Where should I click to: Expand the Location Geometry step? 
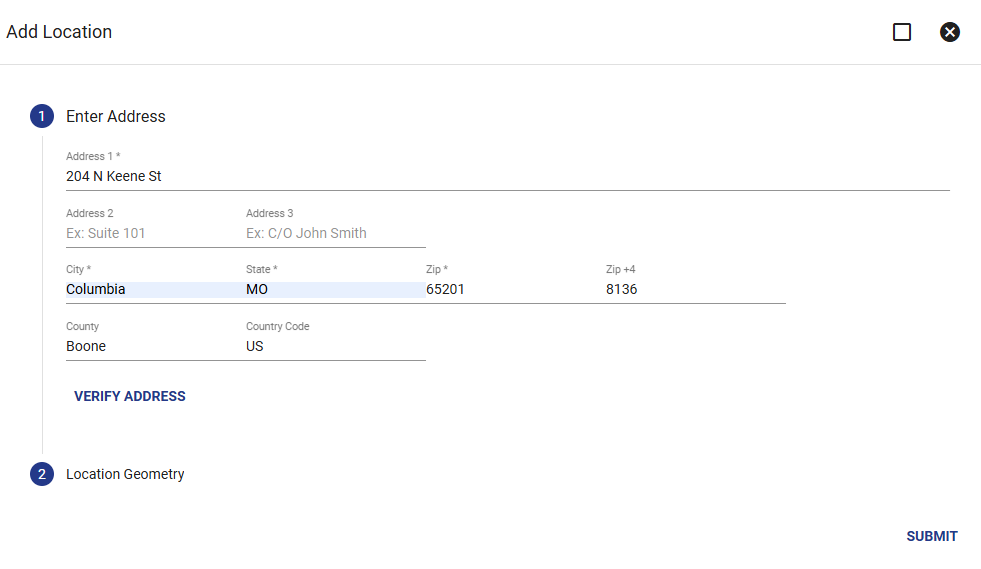pyautogui.click(x=125, y=474)
